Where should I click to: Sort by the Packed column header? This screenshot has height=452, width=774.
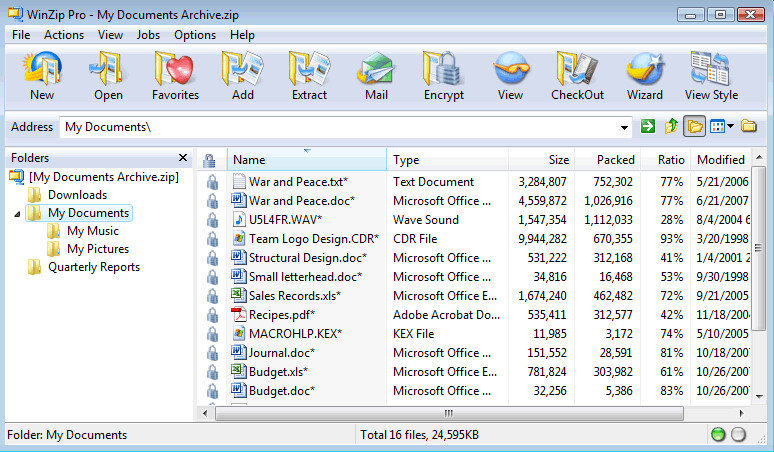coord(608,160)
